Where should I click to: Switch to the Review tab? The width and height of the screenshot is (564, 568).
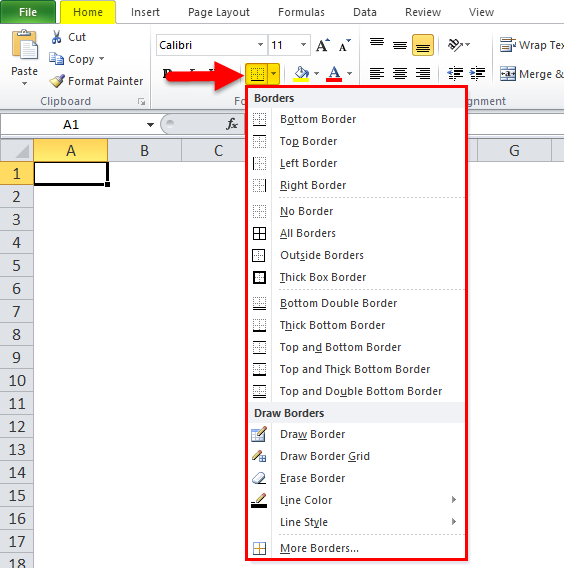tap(423, 12)
